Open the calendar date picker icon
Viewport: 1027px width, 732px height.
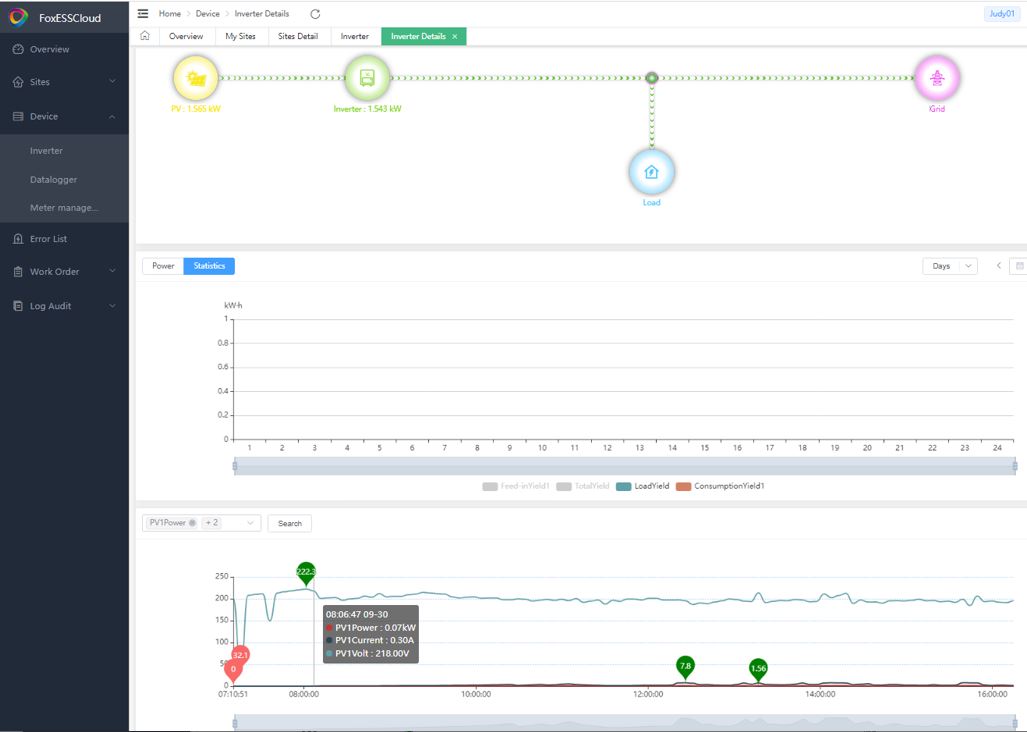pyautogui.click(x=1018, y=266)
